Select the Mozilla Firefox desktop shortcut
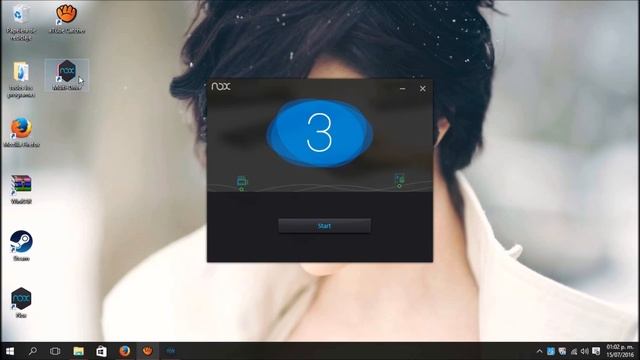Viewport: 640px width, 360px height. (21, 133)
